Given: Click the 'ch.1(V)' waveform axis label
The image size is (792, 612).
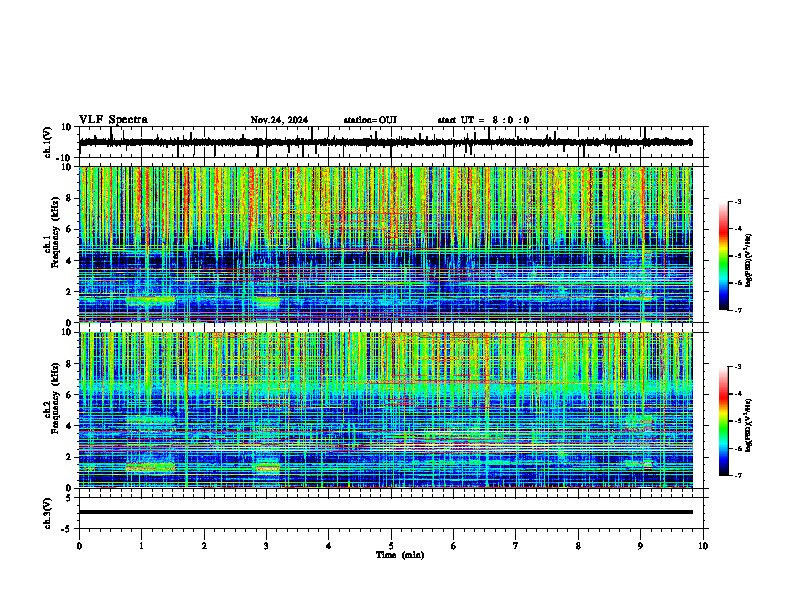Looking at the screenshot, I should tap(48, 142).
